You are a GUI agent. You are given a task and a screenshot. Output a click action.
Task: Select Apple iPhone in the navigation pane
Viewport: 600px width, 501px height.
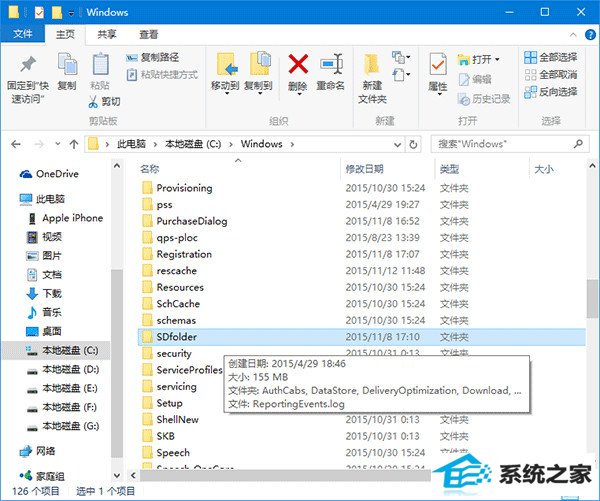point(66,218)
